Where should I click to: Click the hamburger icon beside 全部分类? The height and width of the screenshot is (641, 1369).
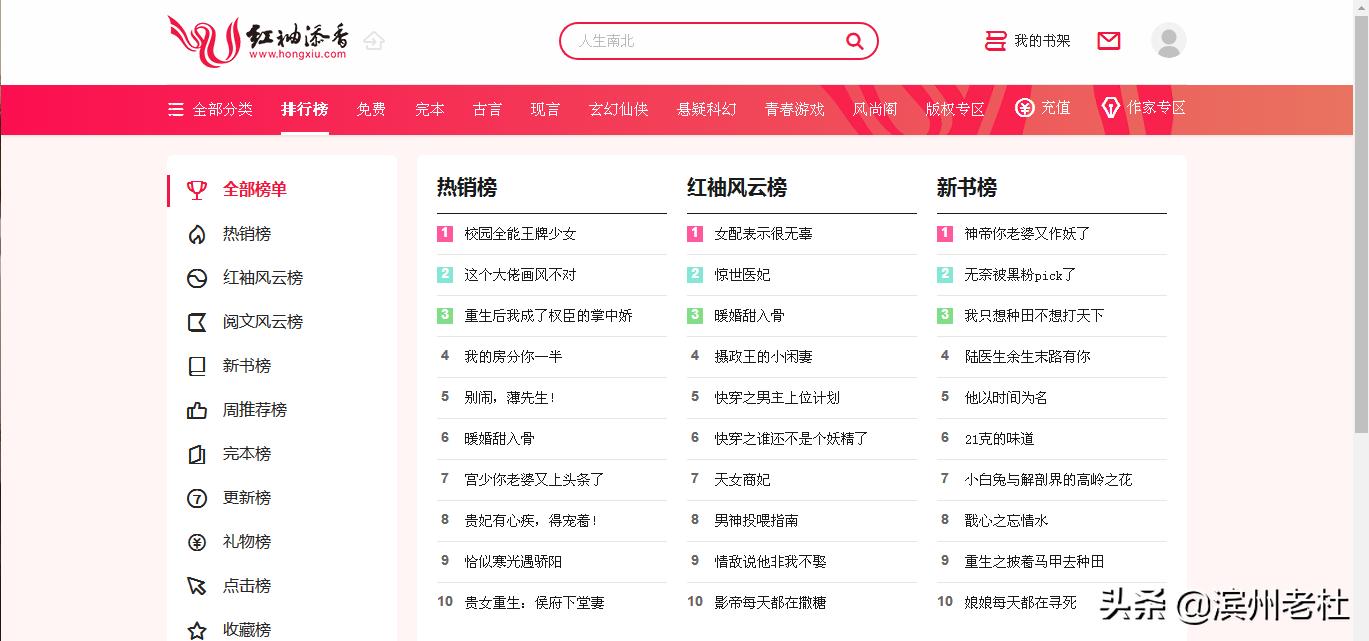tap(175, 109)
